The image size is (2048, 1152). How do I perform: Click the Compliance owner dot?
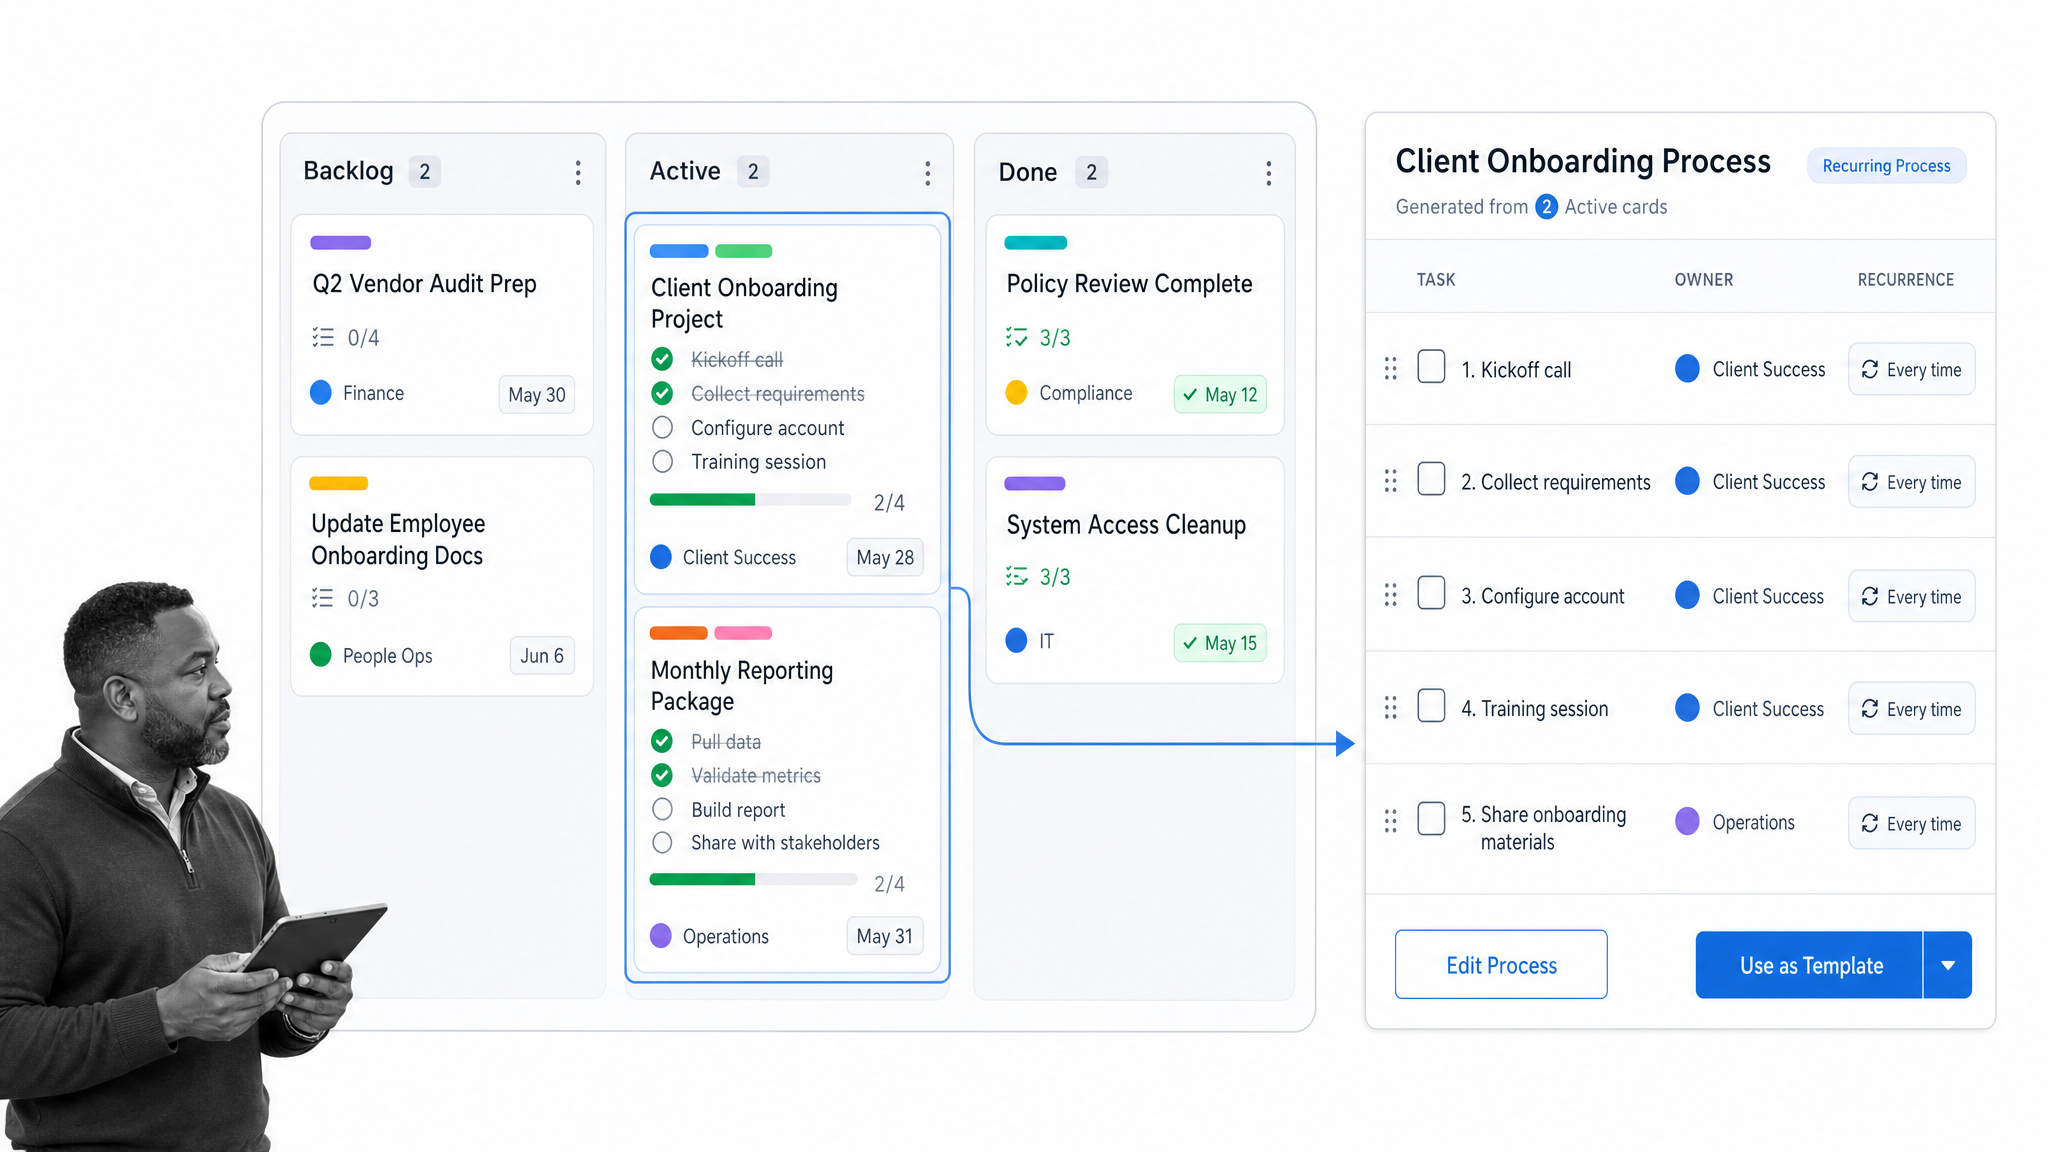pyautogui.click(x=1016, y=393)
